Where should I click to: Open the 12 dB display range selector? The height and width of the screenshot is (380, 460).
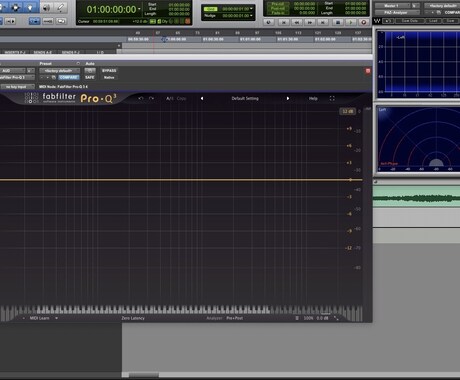(348, 111)
